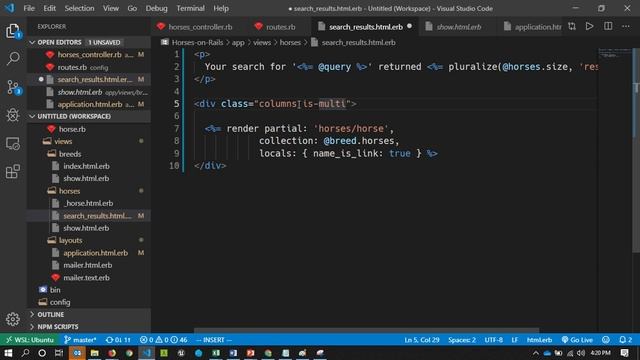The width and height of the screenshot is (640, 360).
Task: Open the Edit menu
Action: [49, 8]
